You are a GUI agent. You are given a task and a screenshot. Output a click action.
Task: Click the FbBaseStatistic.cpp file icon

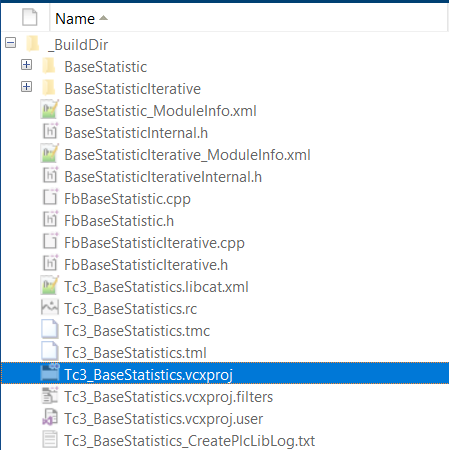pyautogui.click(x=50, y=197)
